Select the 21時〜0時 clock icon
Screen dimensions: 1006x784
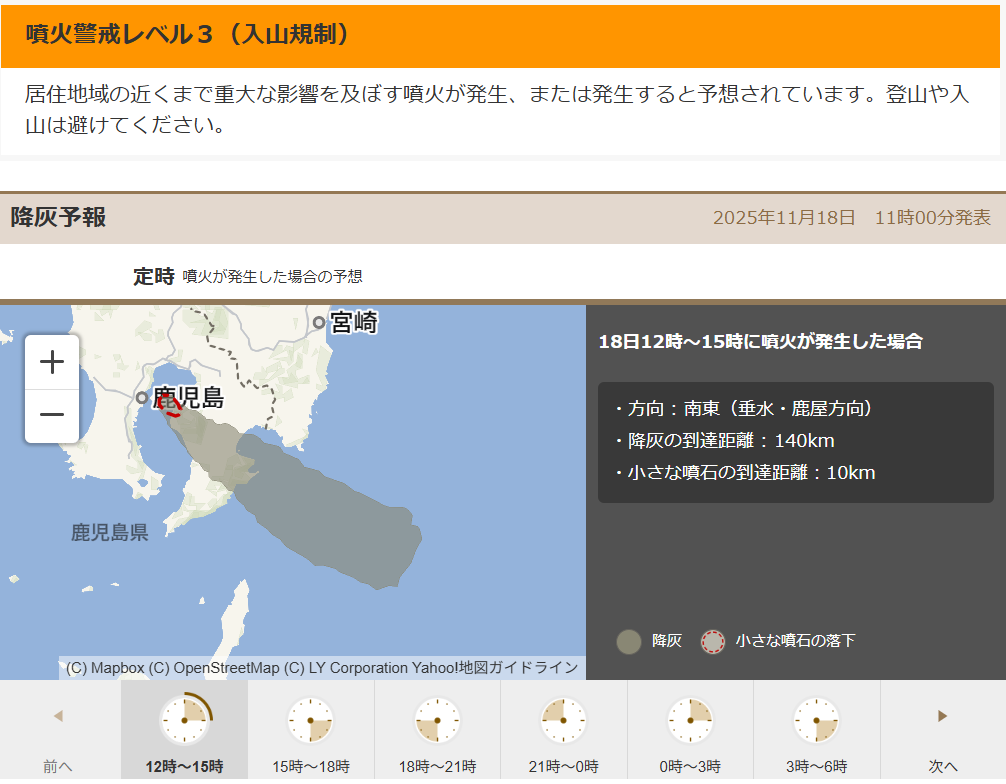coord(564,720)
